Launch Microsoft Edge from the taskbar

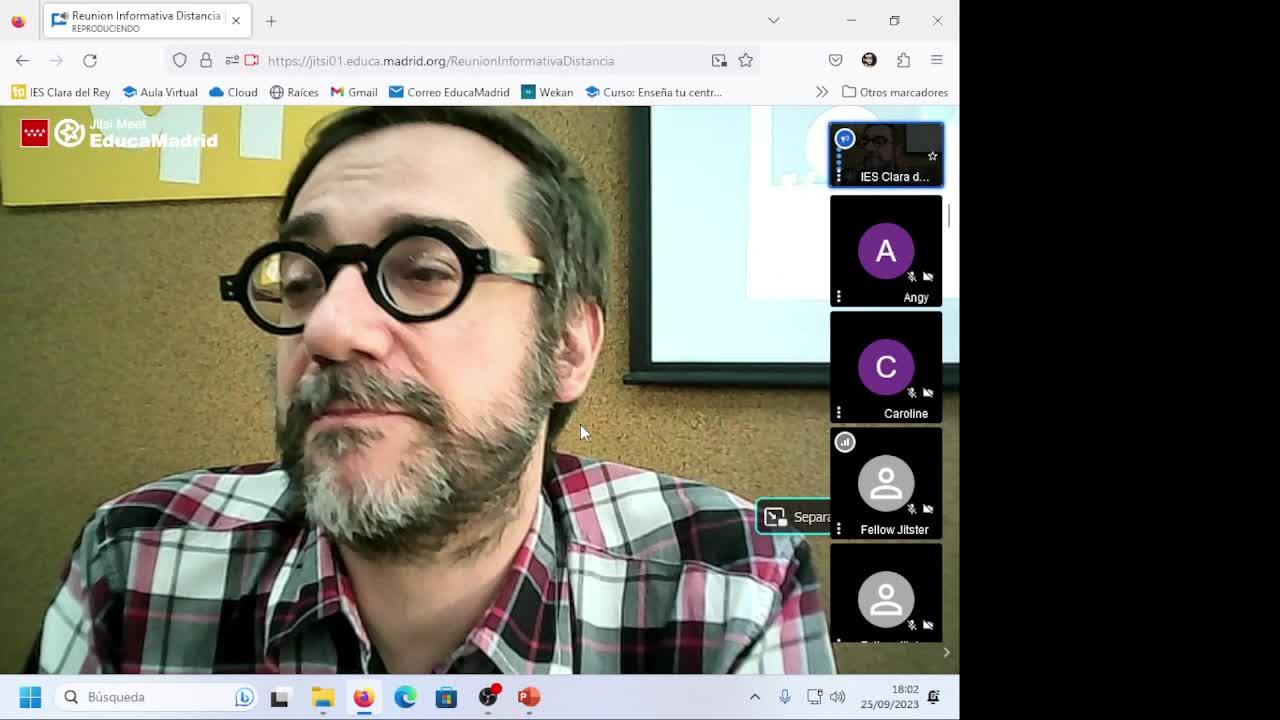(x=405, y=697)
